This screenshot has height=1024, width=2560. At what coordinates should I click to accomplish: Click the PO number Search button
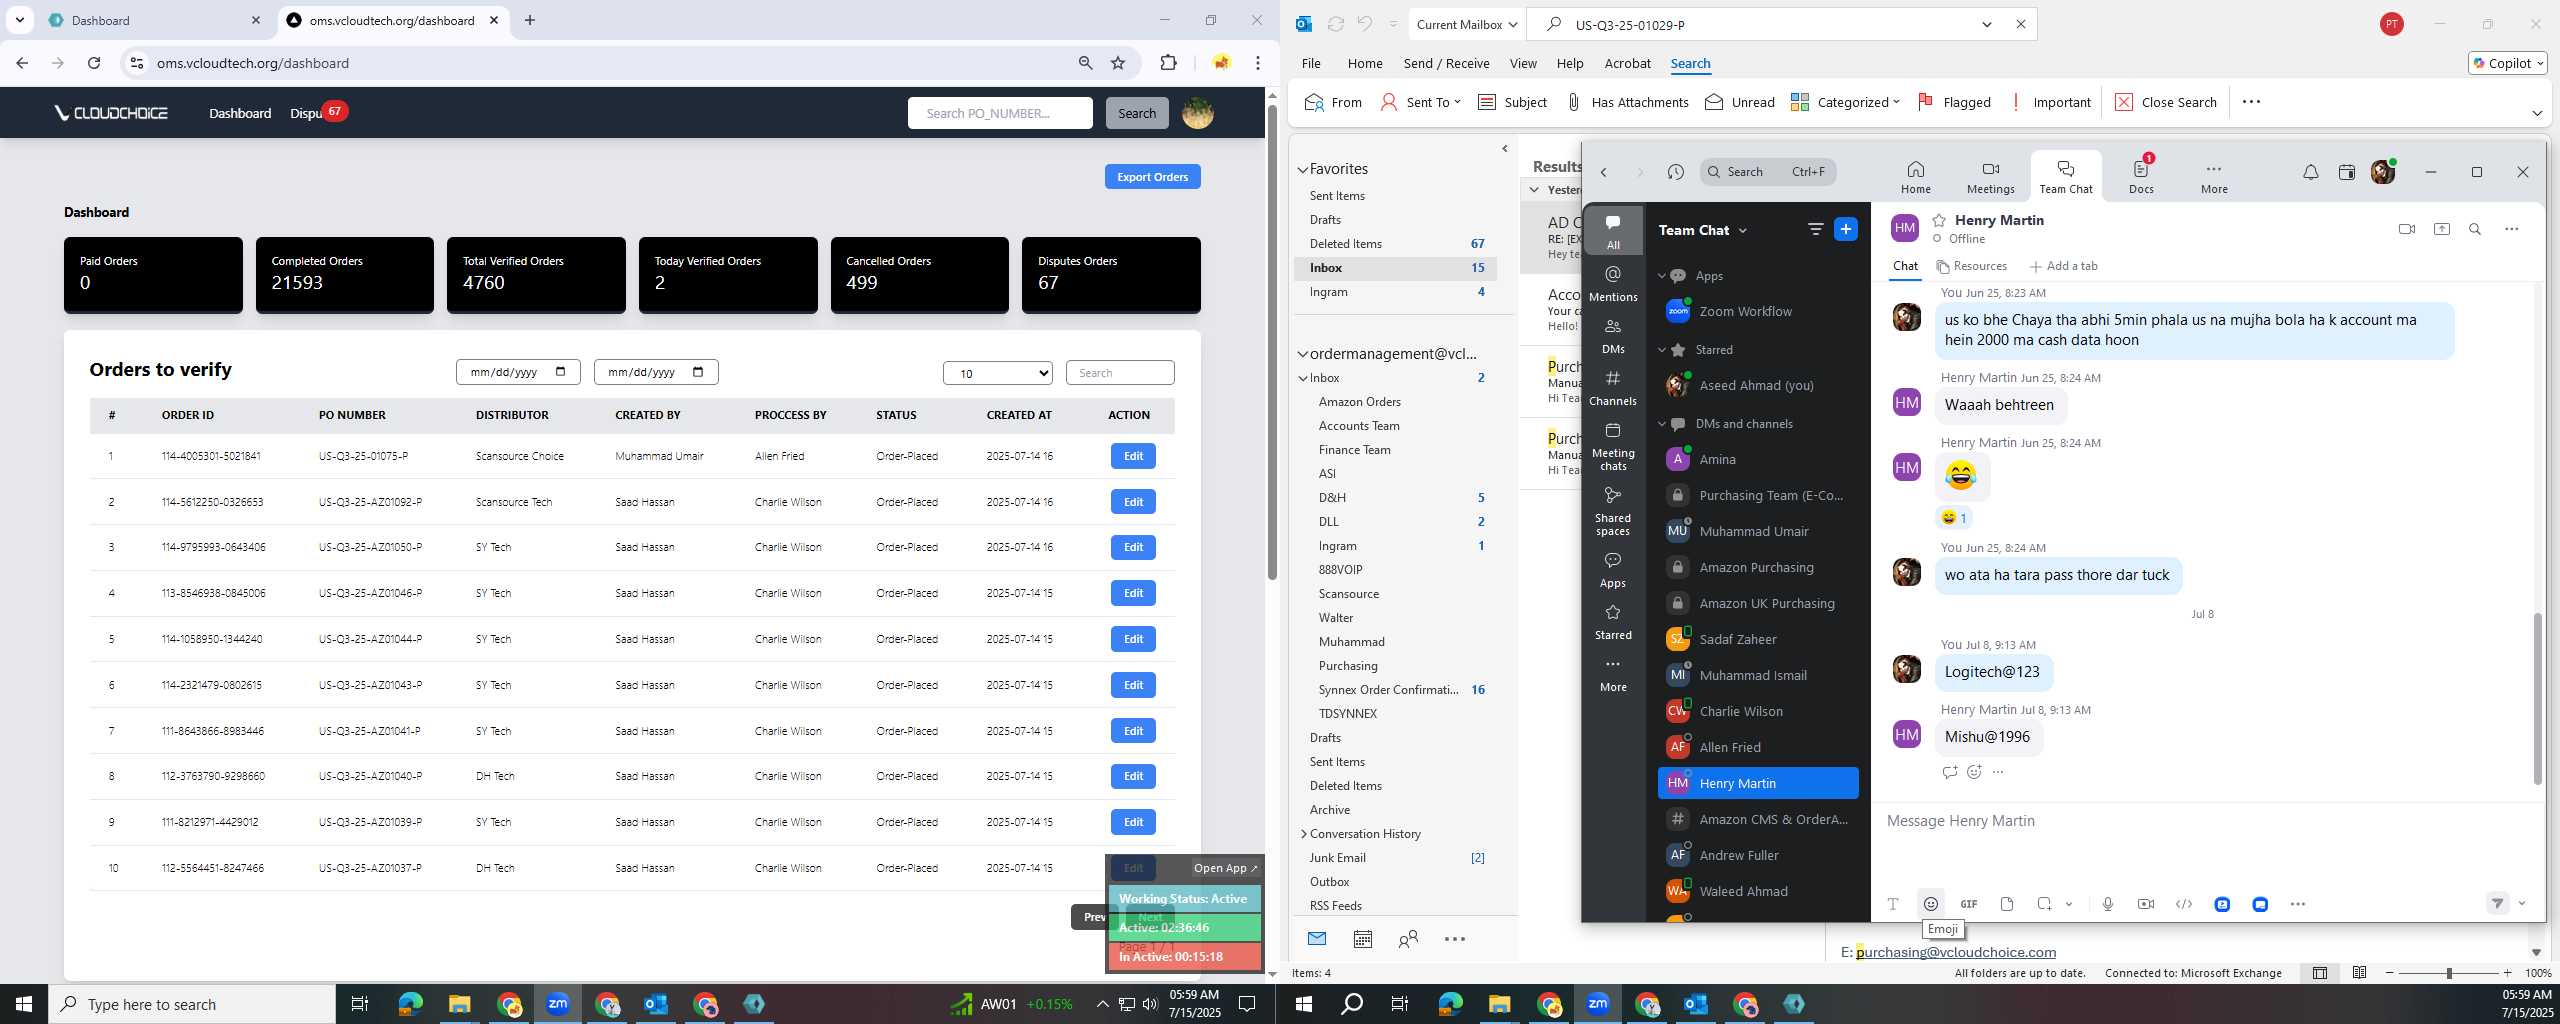pos(1136,113)
